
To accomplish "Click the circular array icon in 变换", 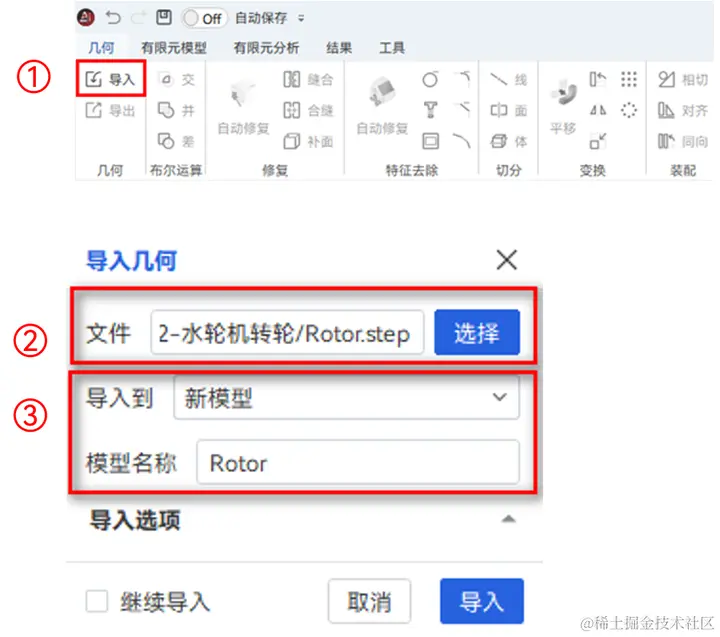I will tap(629, 110).
